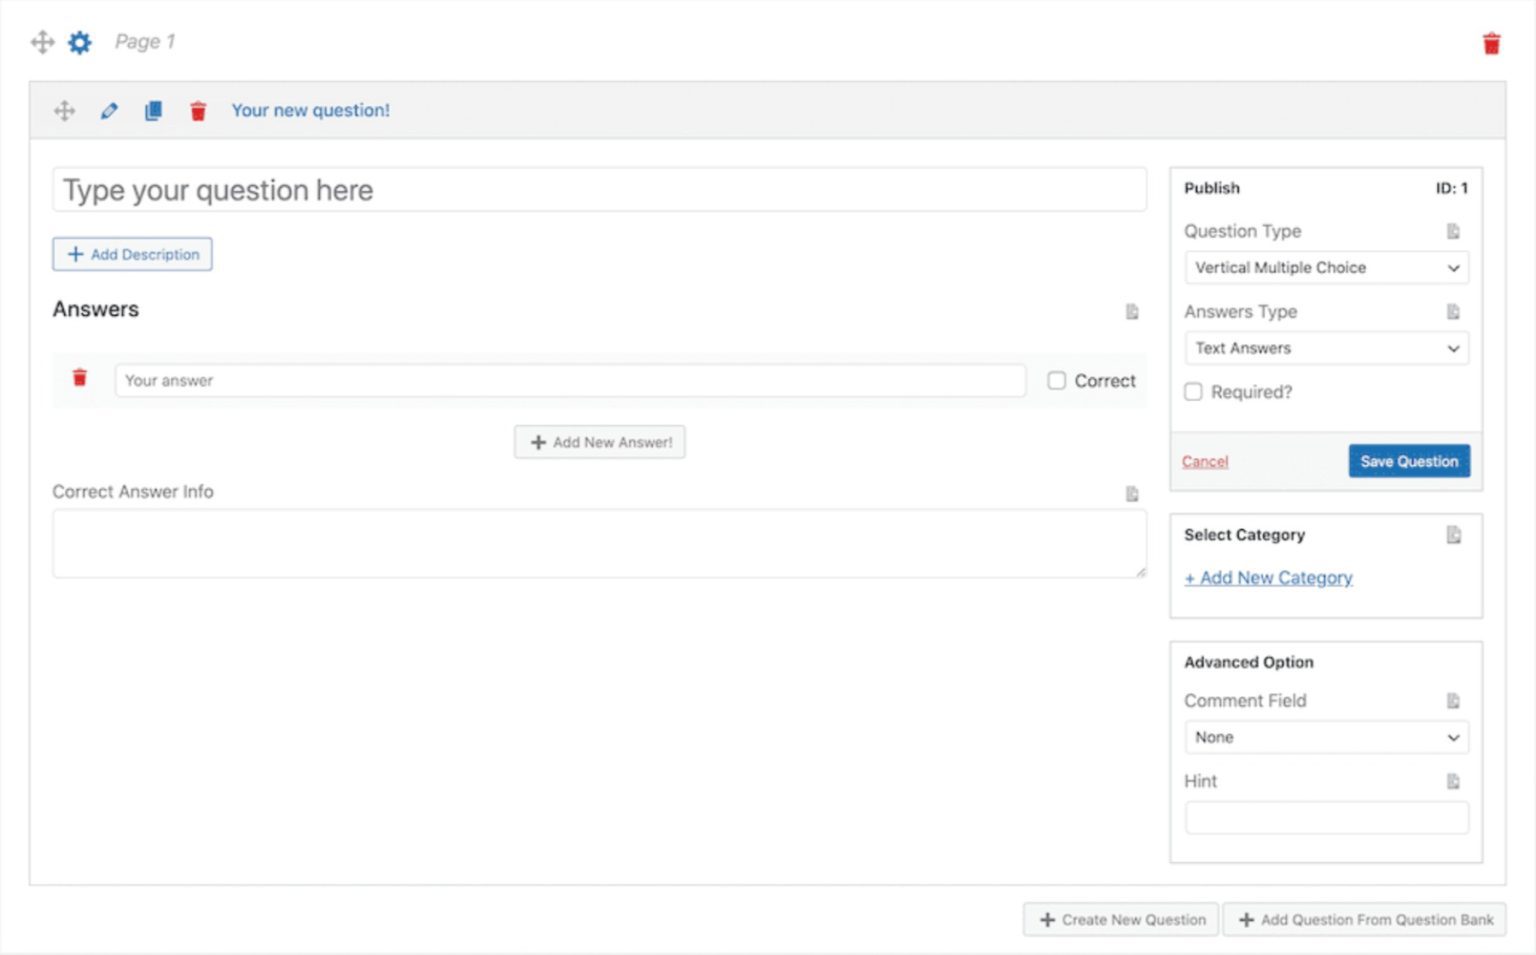Image resolution: width=1536 pixels, height=955 pixels.
Task: Click the move handle for Page 1
Action: (x=41, y=42)
